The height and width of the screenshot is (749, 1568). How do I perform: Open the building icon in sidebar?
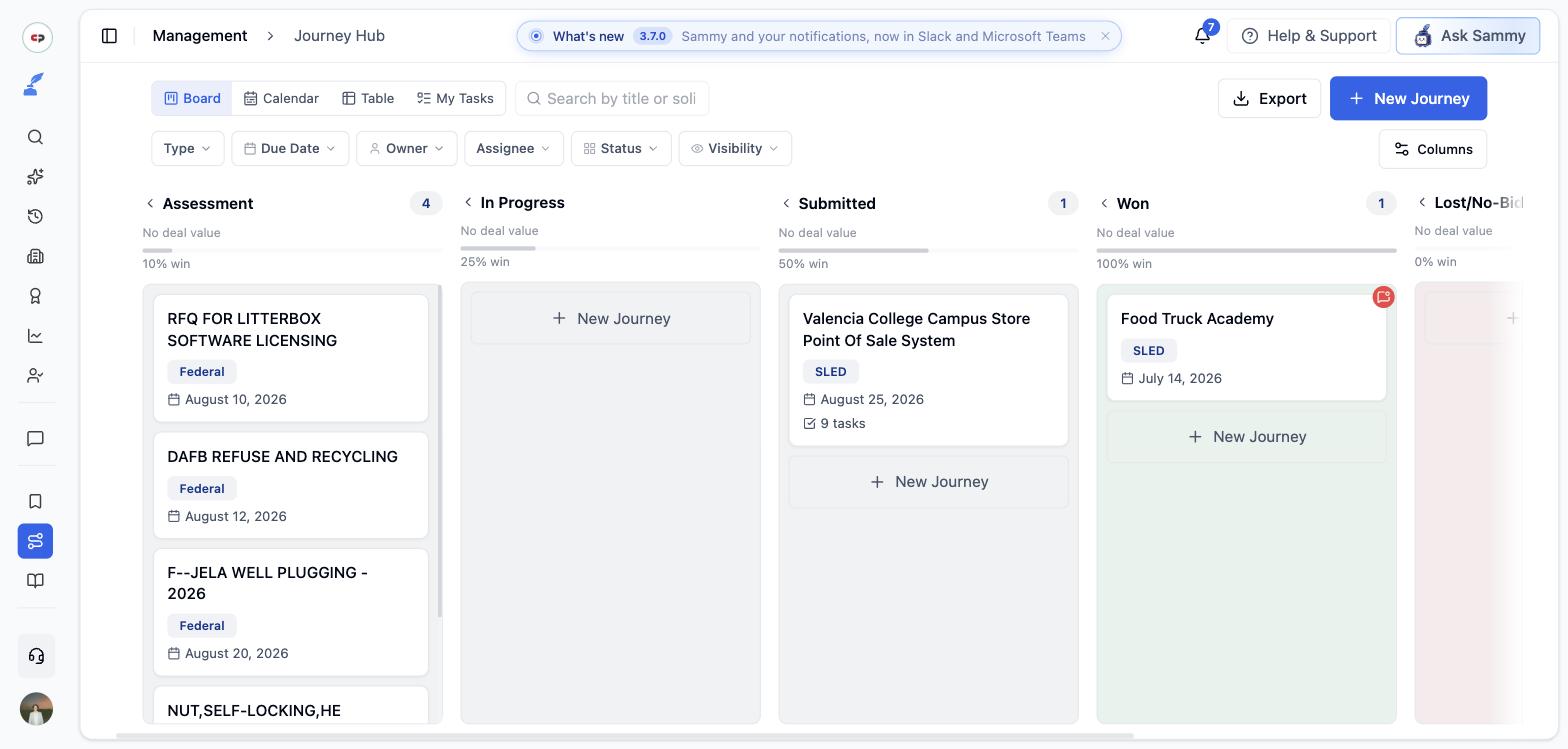coord(35,257)
